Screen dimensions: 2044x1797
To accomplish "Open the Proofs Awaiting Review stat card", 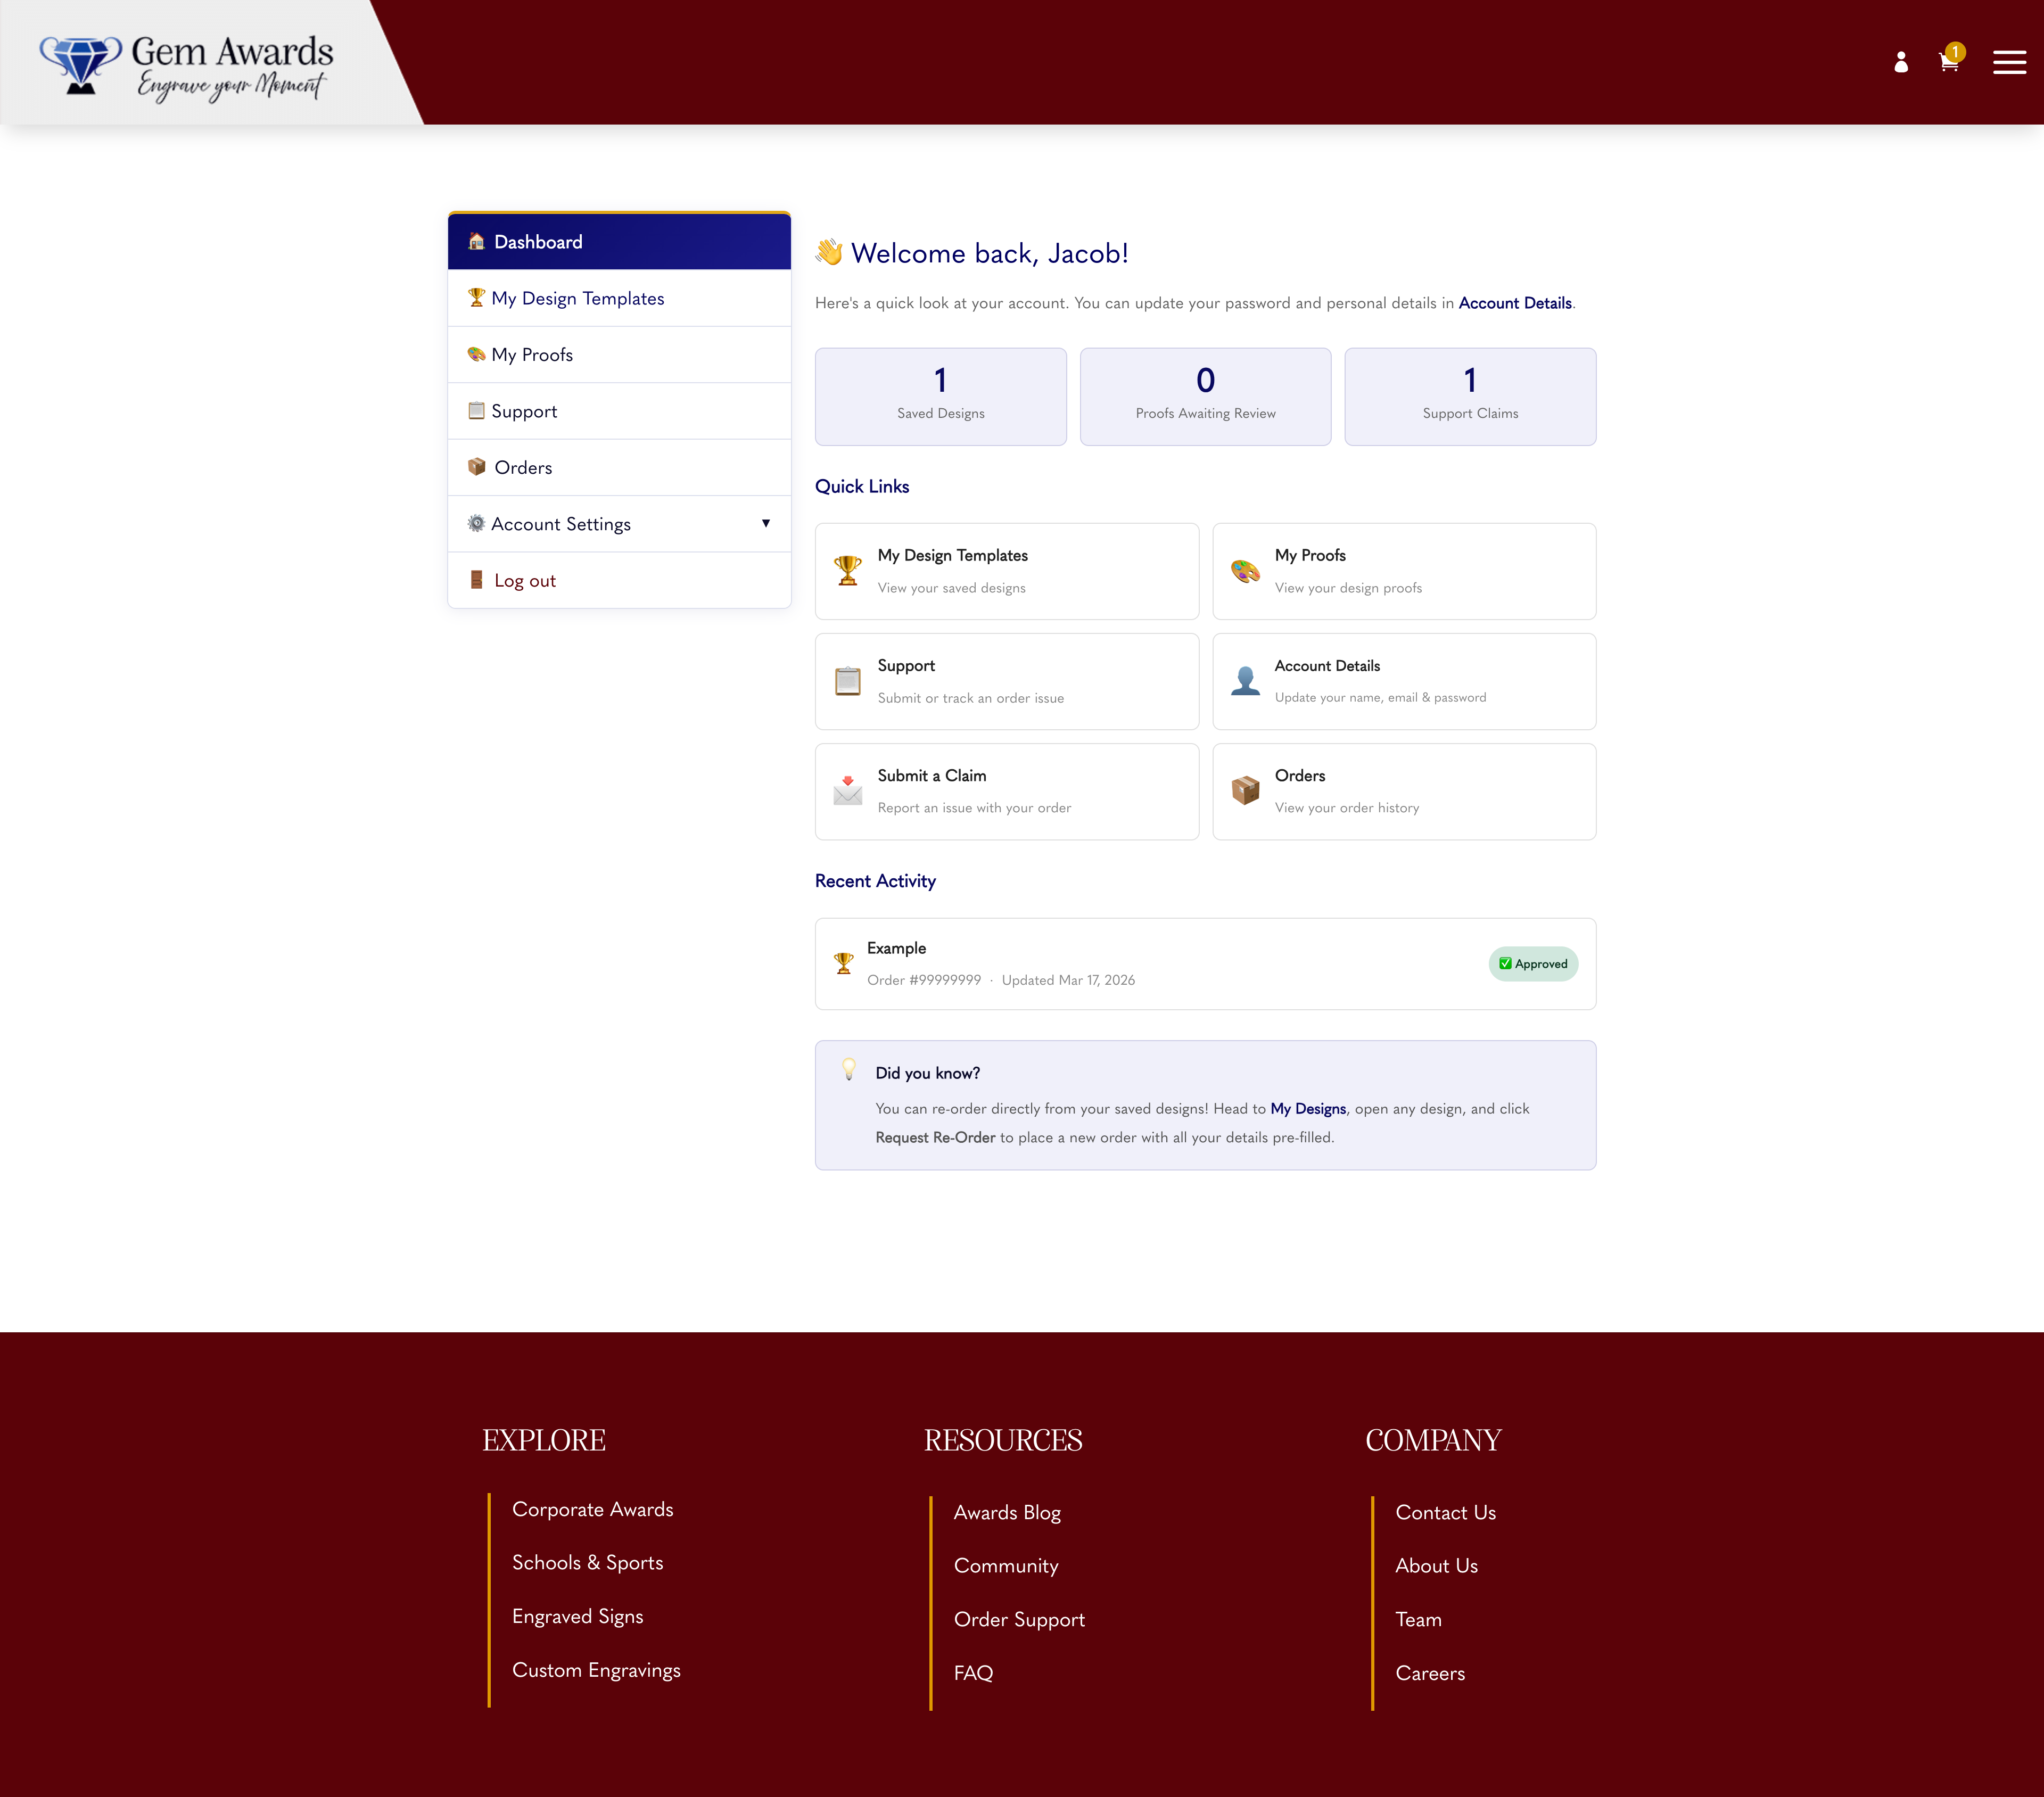I will (x=1206, y=397).
